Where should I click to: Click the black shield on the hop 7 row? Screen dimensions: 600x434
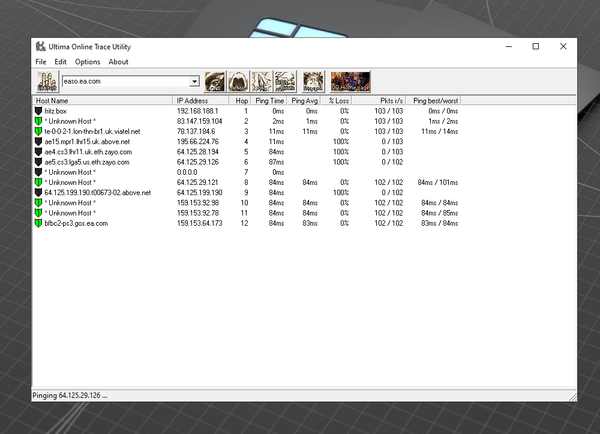38,172
